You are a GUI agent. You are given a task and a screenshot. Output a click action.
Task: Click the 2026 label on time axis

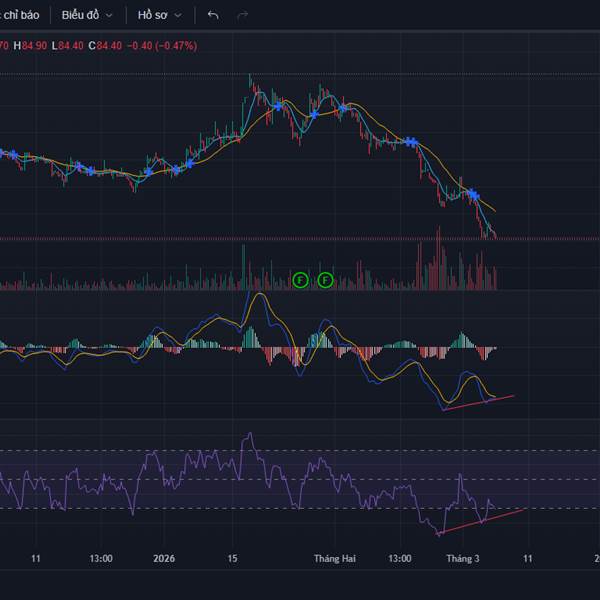pyautogui.click(x=163, y=559)
